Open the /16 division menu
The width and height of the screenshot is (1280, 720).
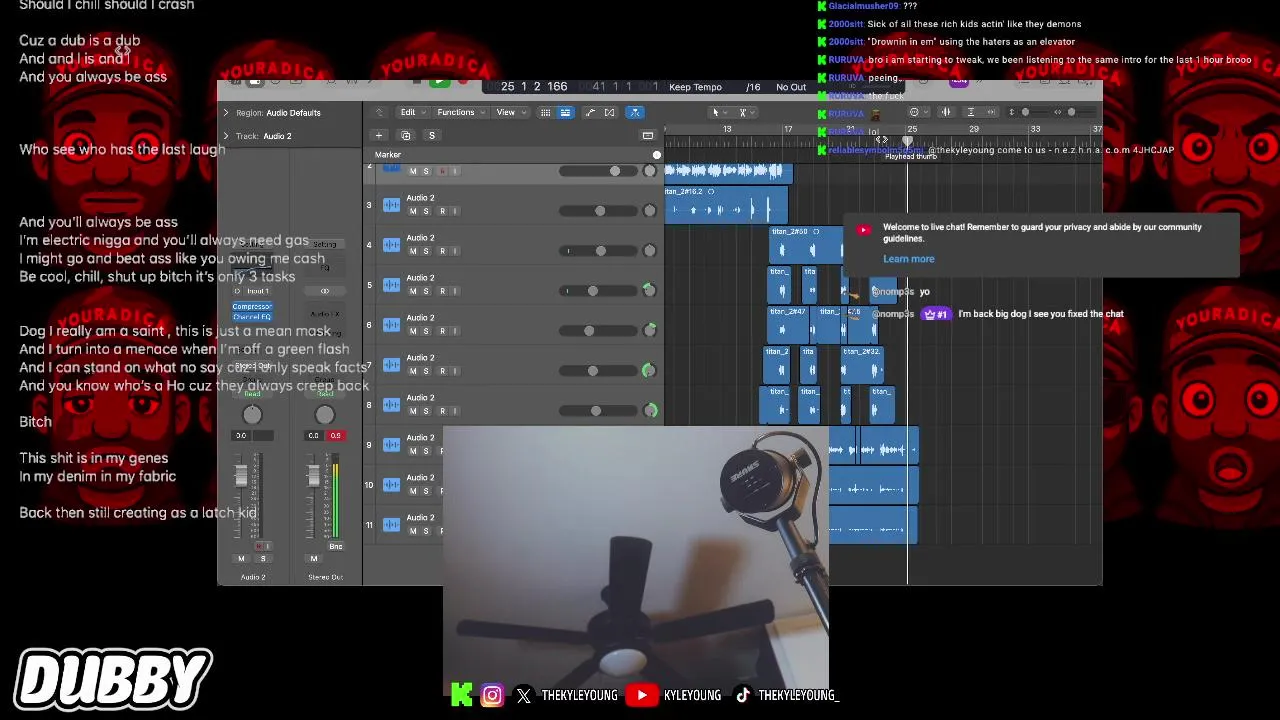[753, 87]
